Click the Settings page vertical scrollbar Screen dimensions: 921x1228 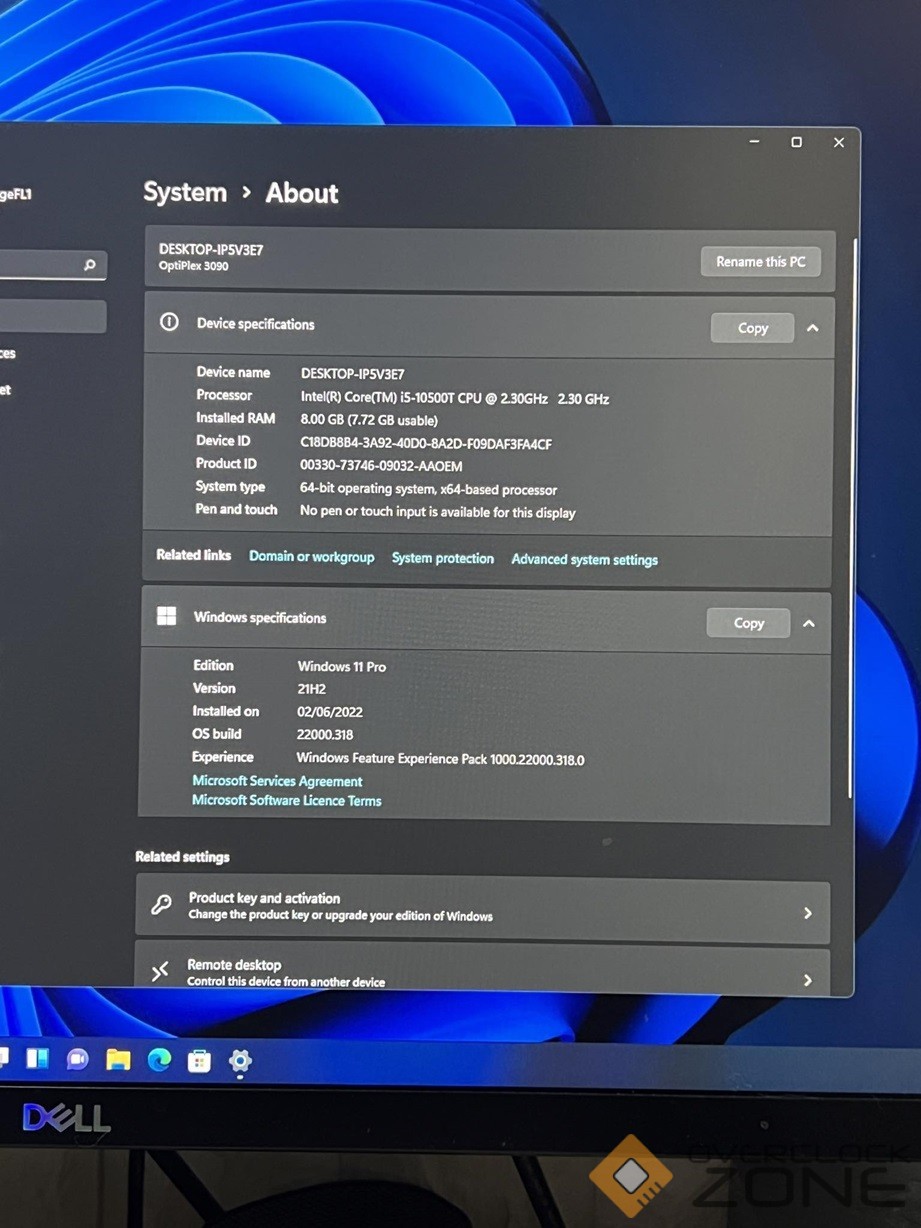point(853,517)
